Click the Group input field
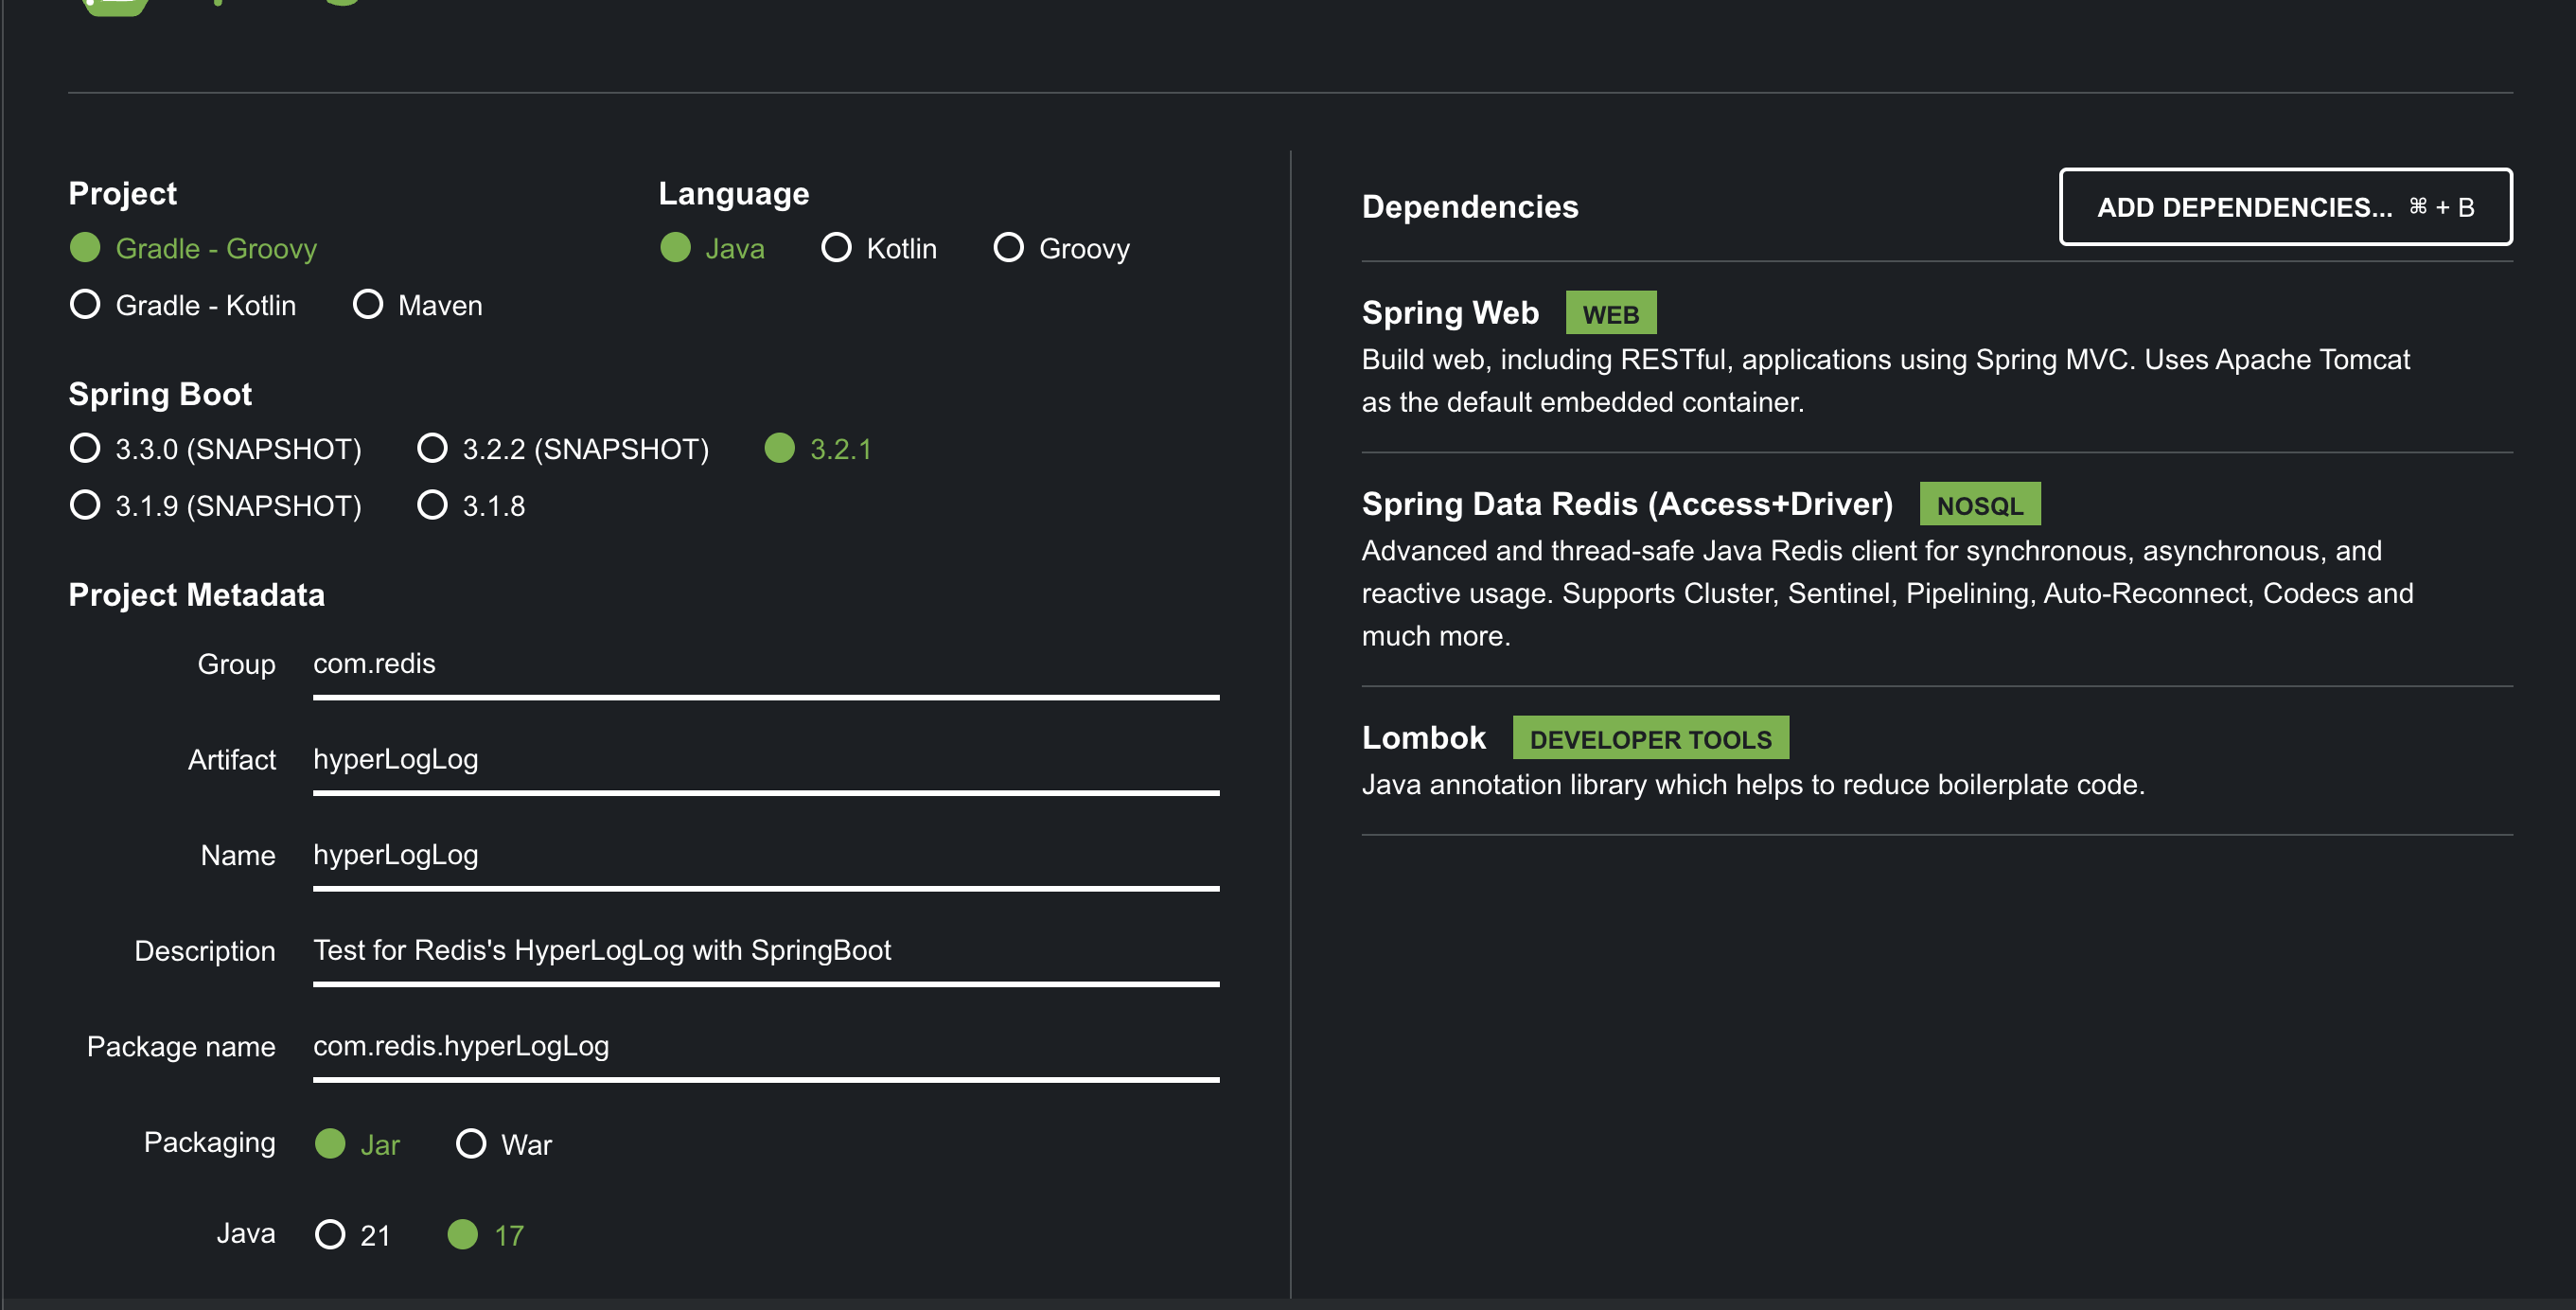Screen dimensions: 2576x1310 click(766, 665)
